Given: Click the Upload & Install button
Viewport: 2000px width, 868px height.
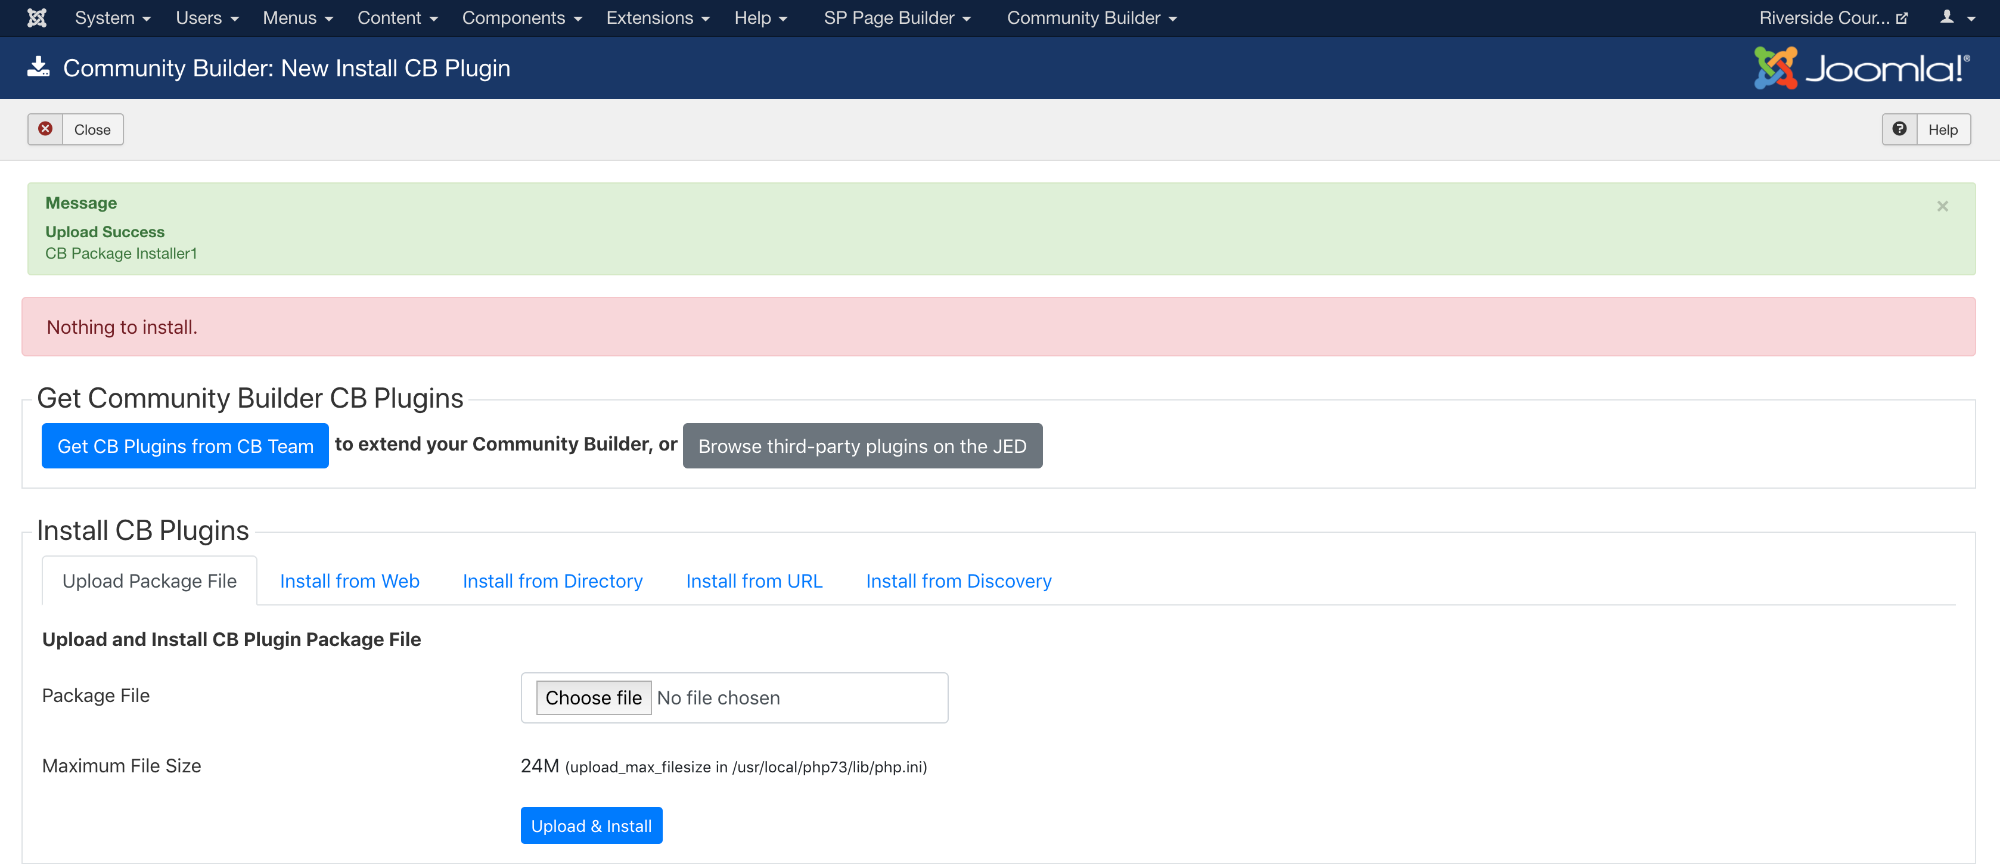Looking at the screenshot, I should point(591,826).
